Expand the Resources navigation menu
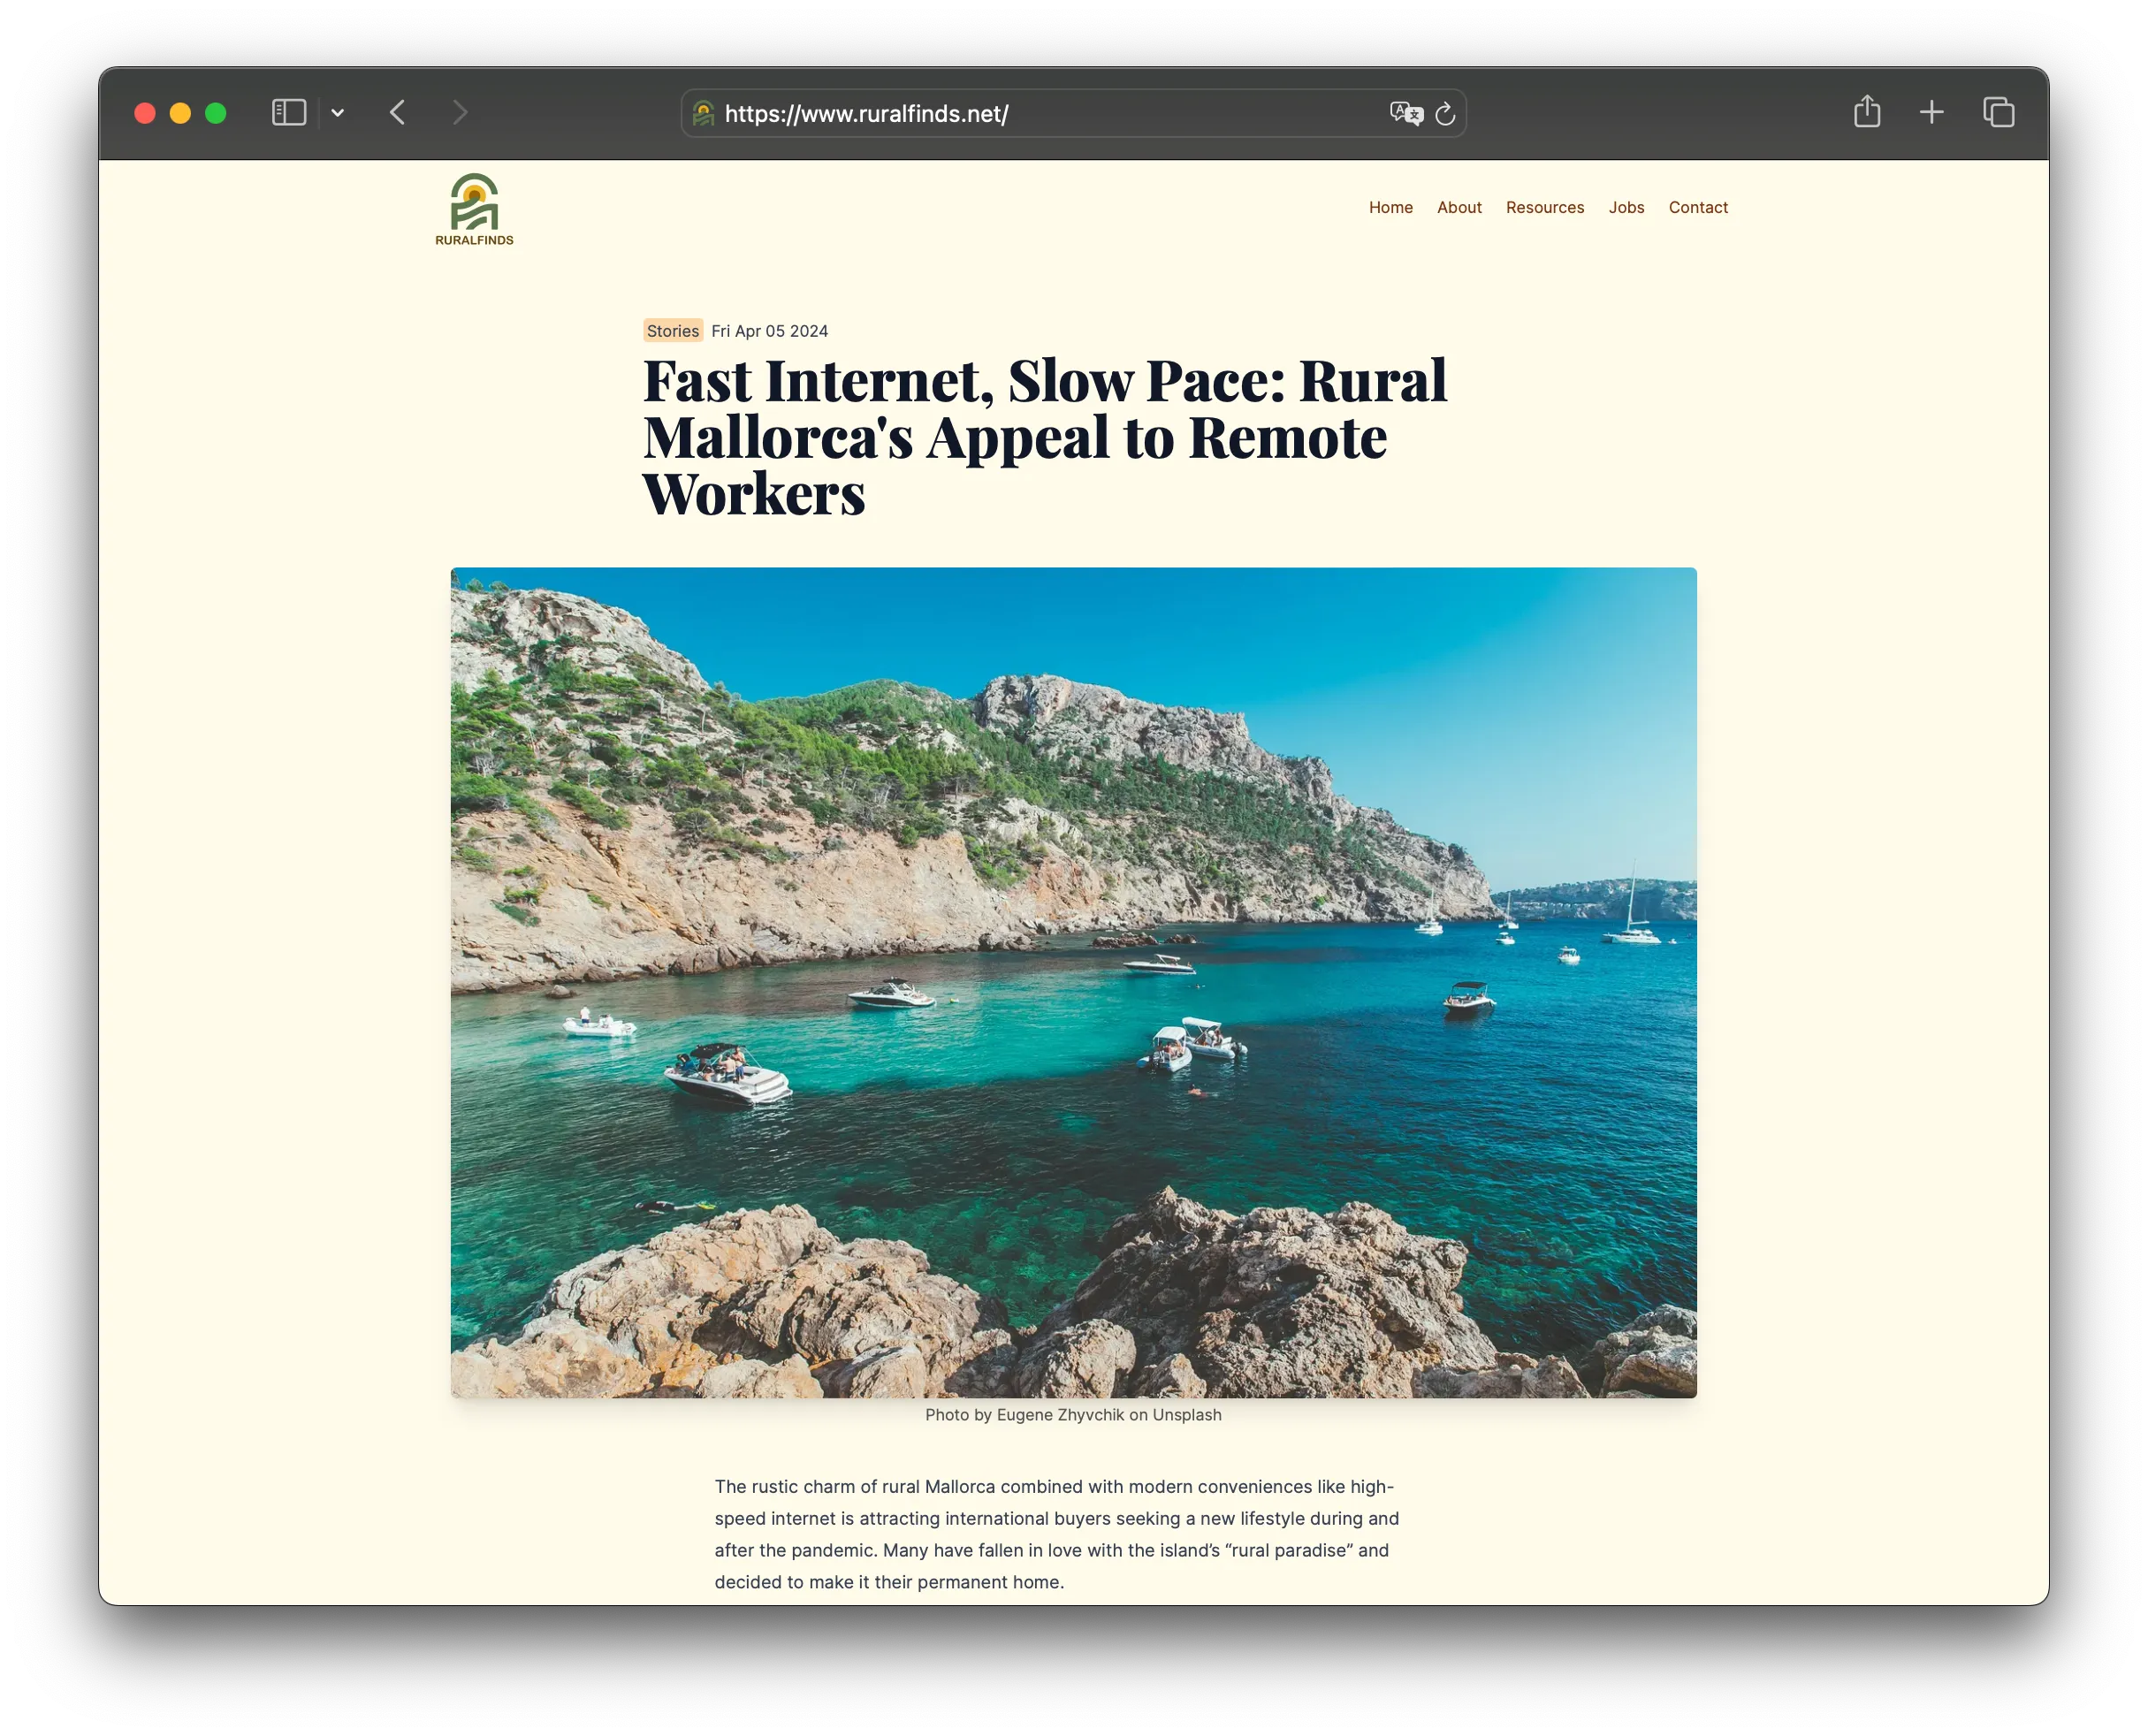The height and width of the screenshot is (1736, 2148). (1544, 207)
